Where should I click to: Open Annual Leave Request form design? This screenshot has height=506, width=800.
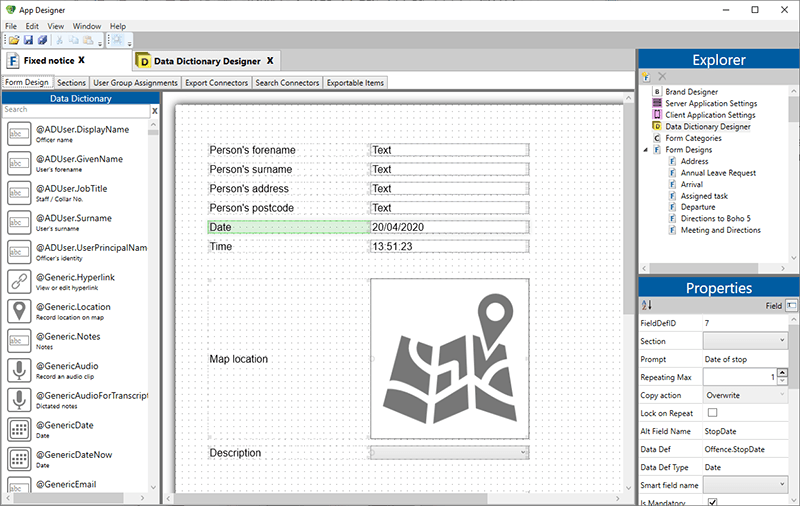click(x=718, y=173)
